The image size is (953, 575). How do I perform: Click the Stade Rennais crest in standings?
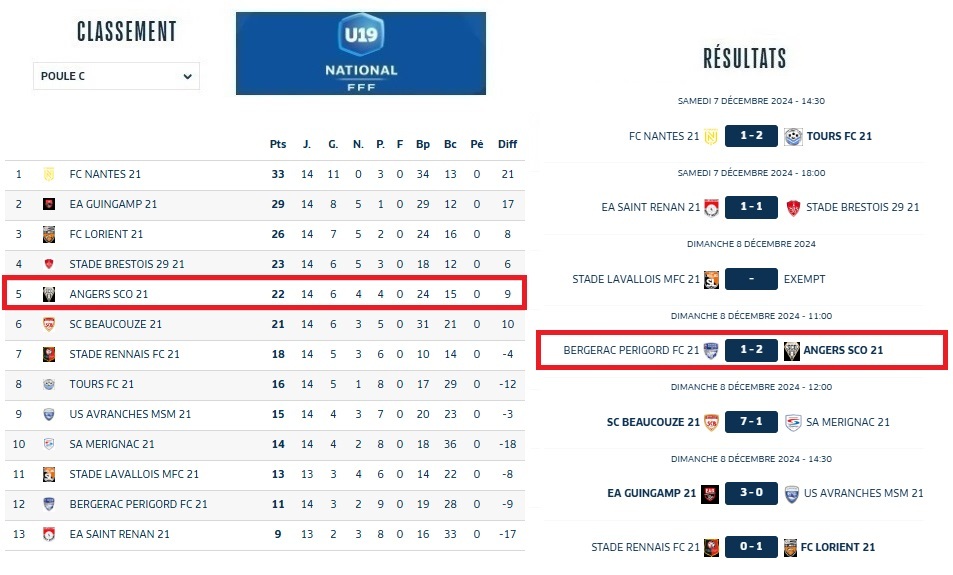click(x=48, y=354)
